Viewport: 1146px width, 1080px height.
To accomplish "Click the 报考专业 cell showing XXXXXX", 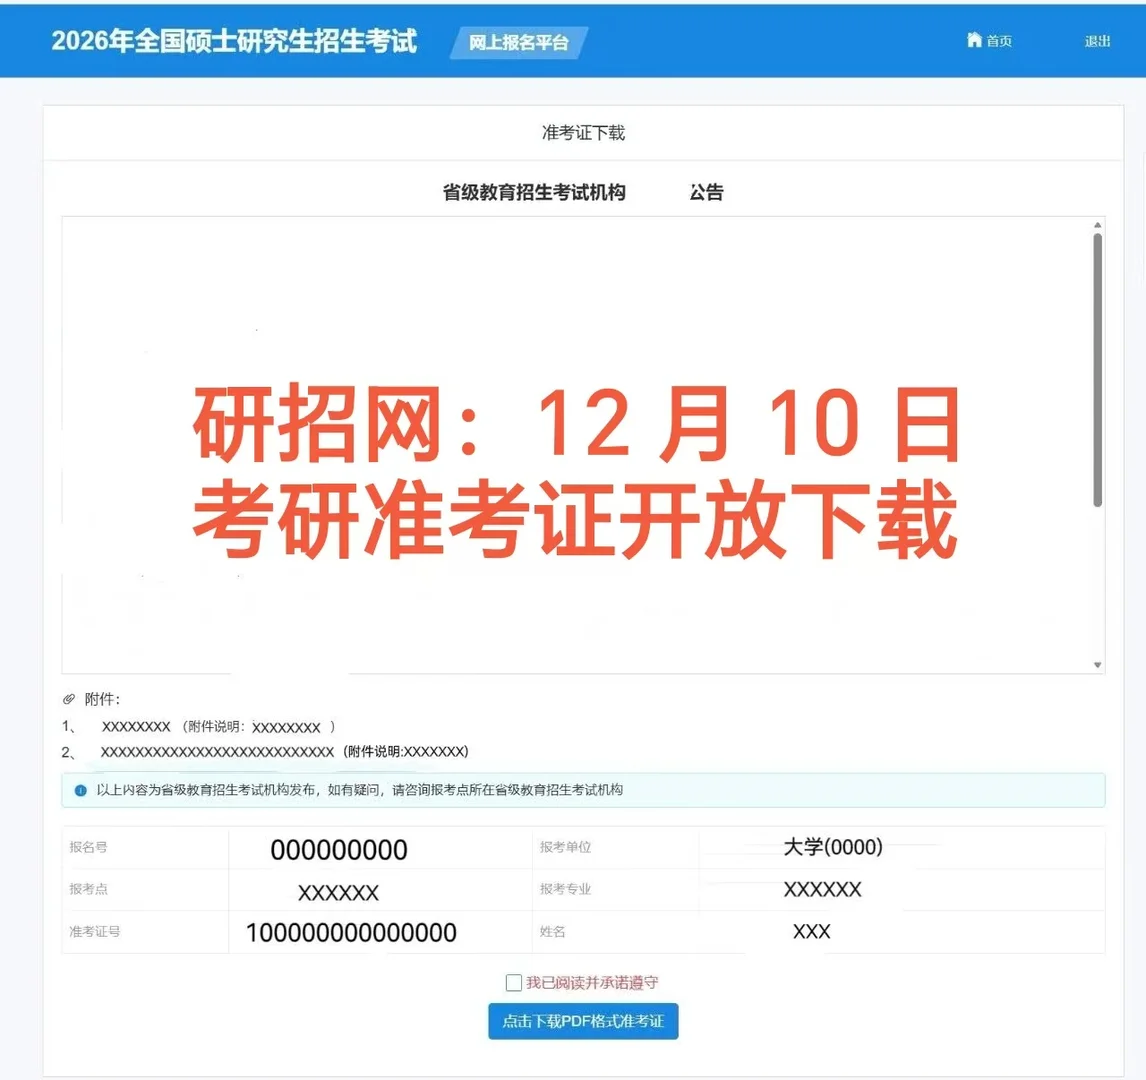I will pos(823,889).
